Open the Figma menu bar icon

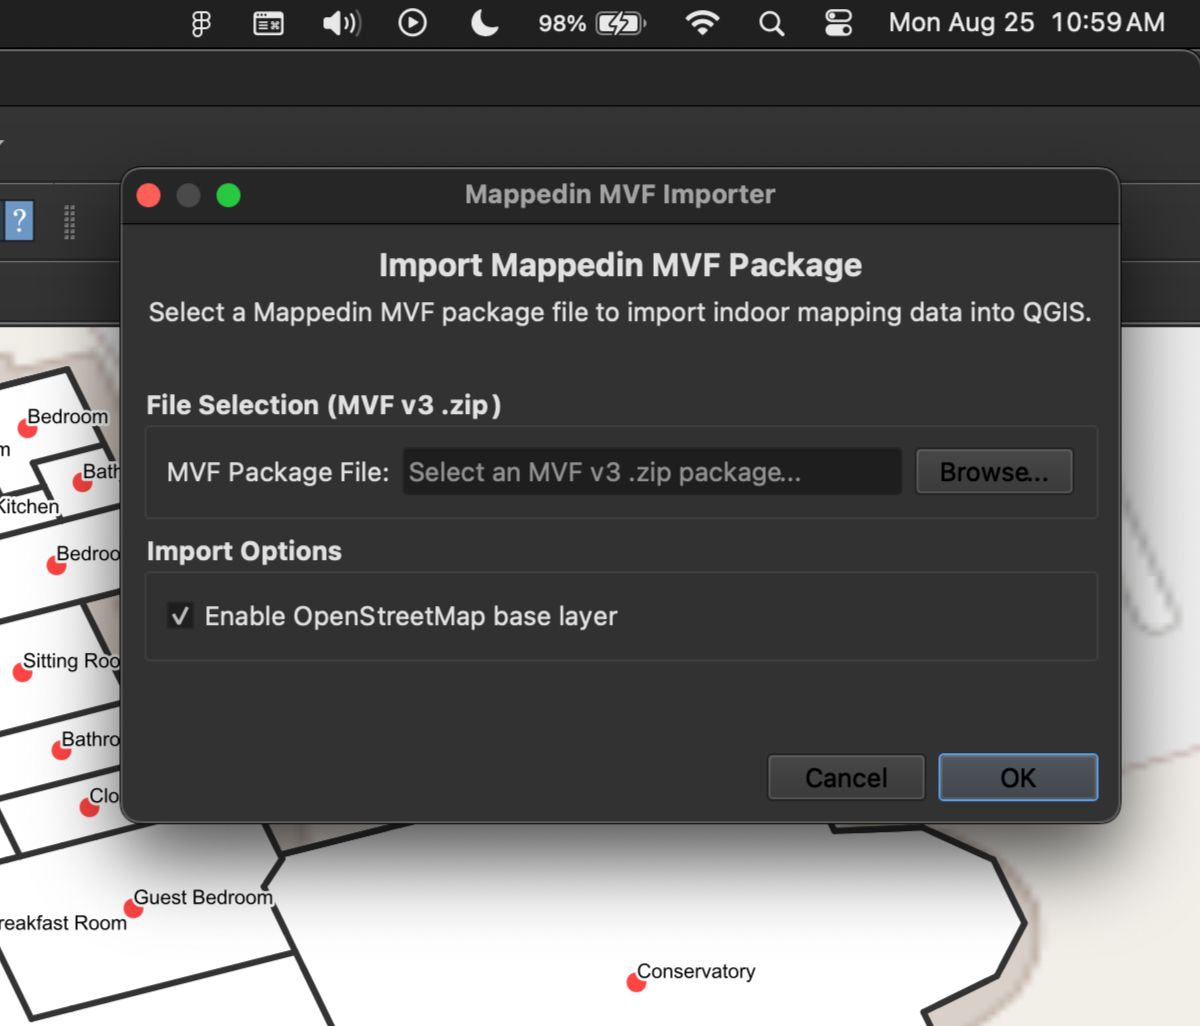point(201,23)
